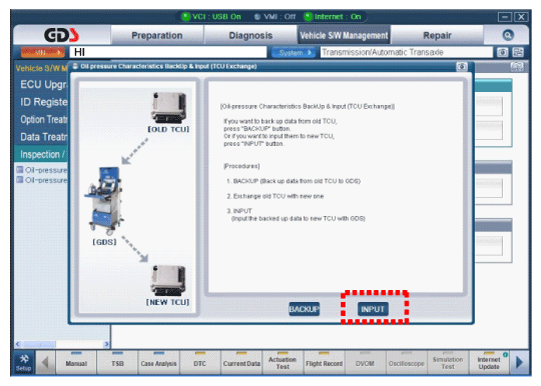The image size is (541, 386).
Task: Click bottom toolbar previous arrow
Action: [45, 363]
